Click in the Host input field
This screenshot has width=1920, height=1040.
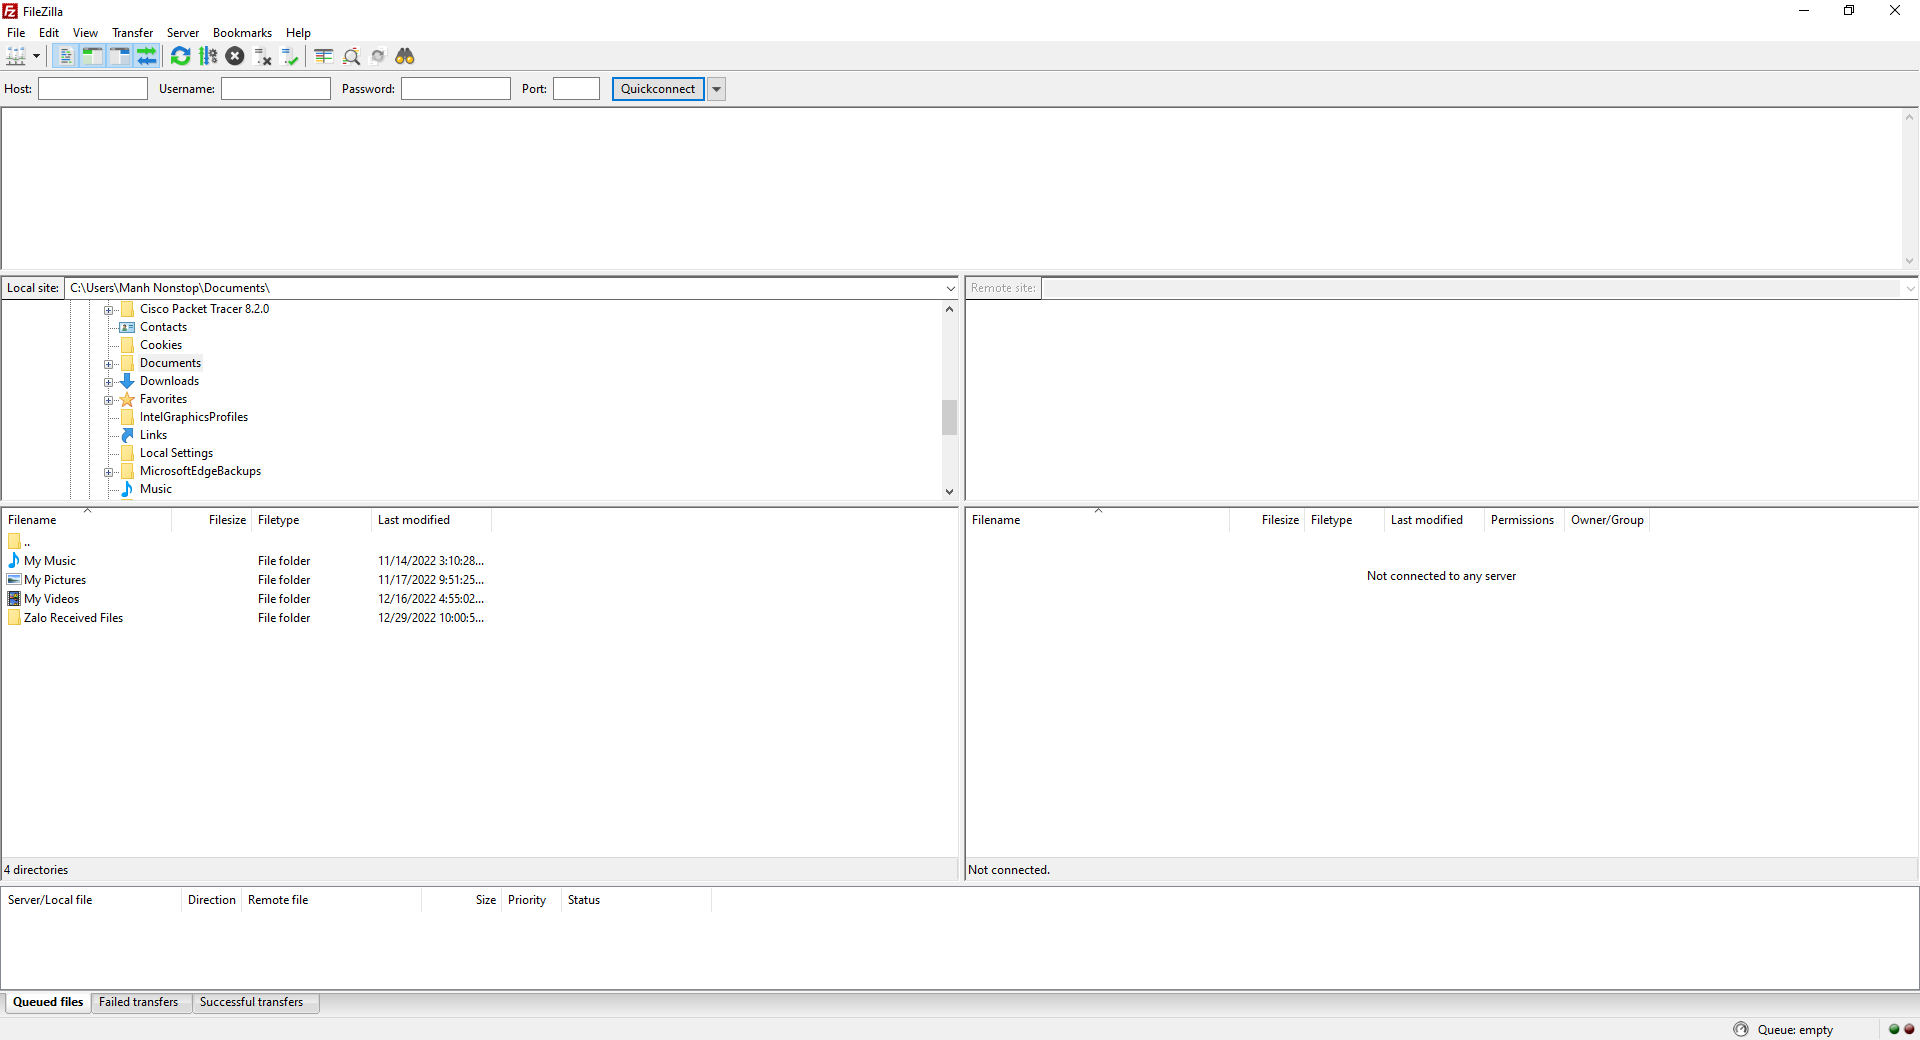click(93, 89)
